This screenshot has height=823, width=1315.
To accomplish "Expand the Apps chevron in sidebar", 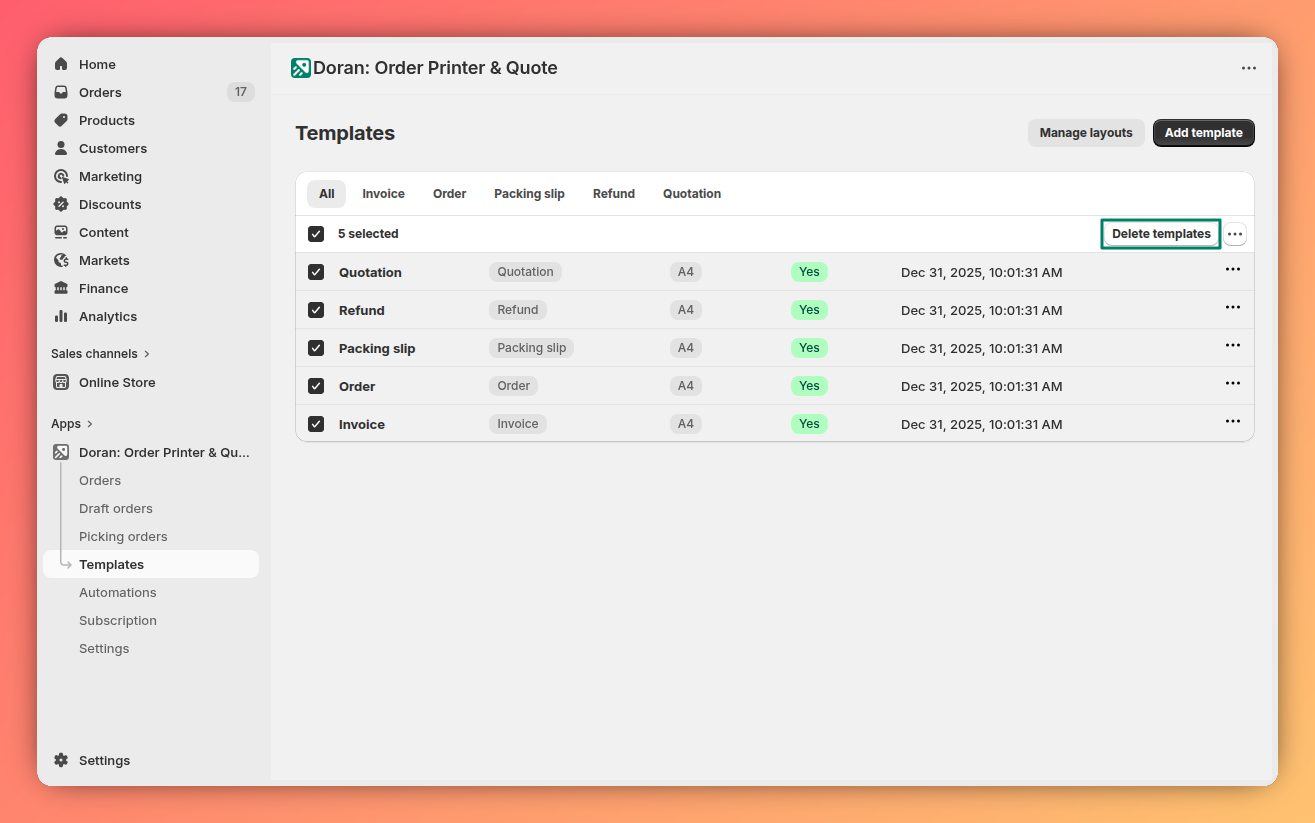I will pos(89,424).
